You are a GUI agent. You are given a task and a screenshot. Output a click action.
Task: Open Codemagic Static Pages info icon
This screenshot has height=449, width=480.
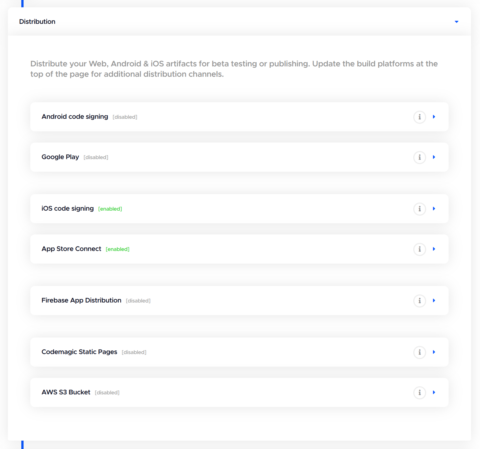[419, 352]
